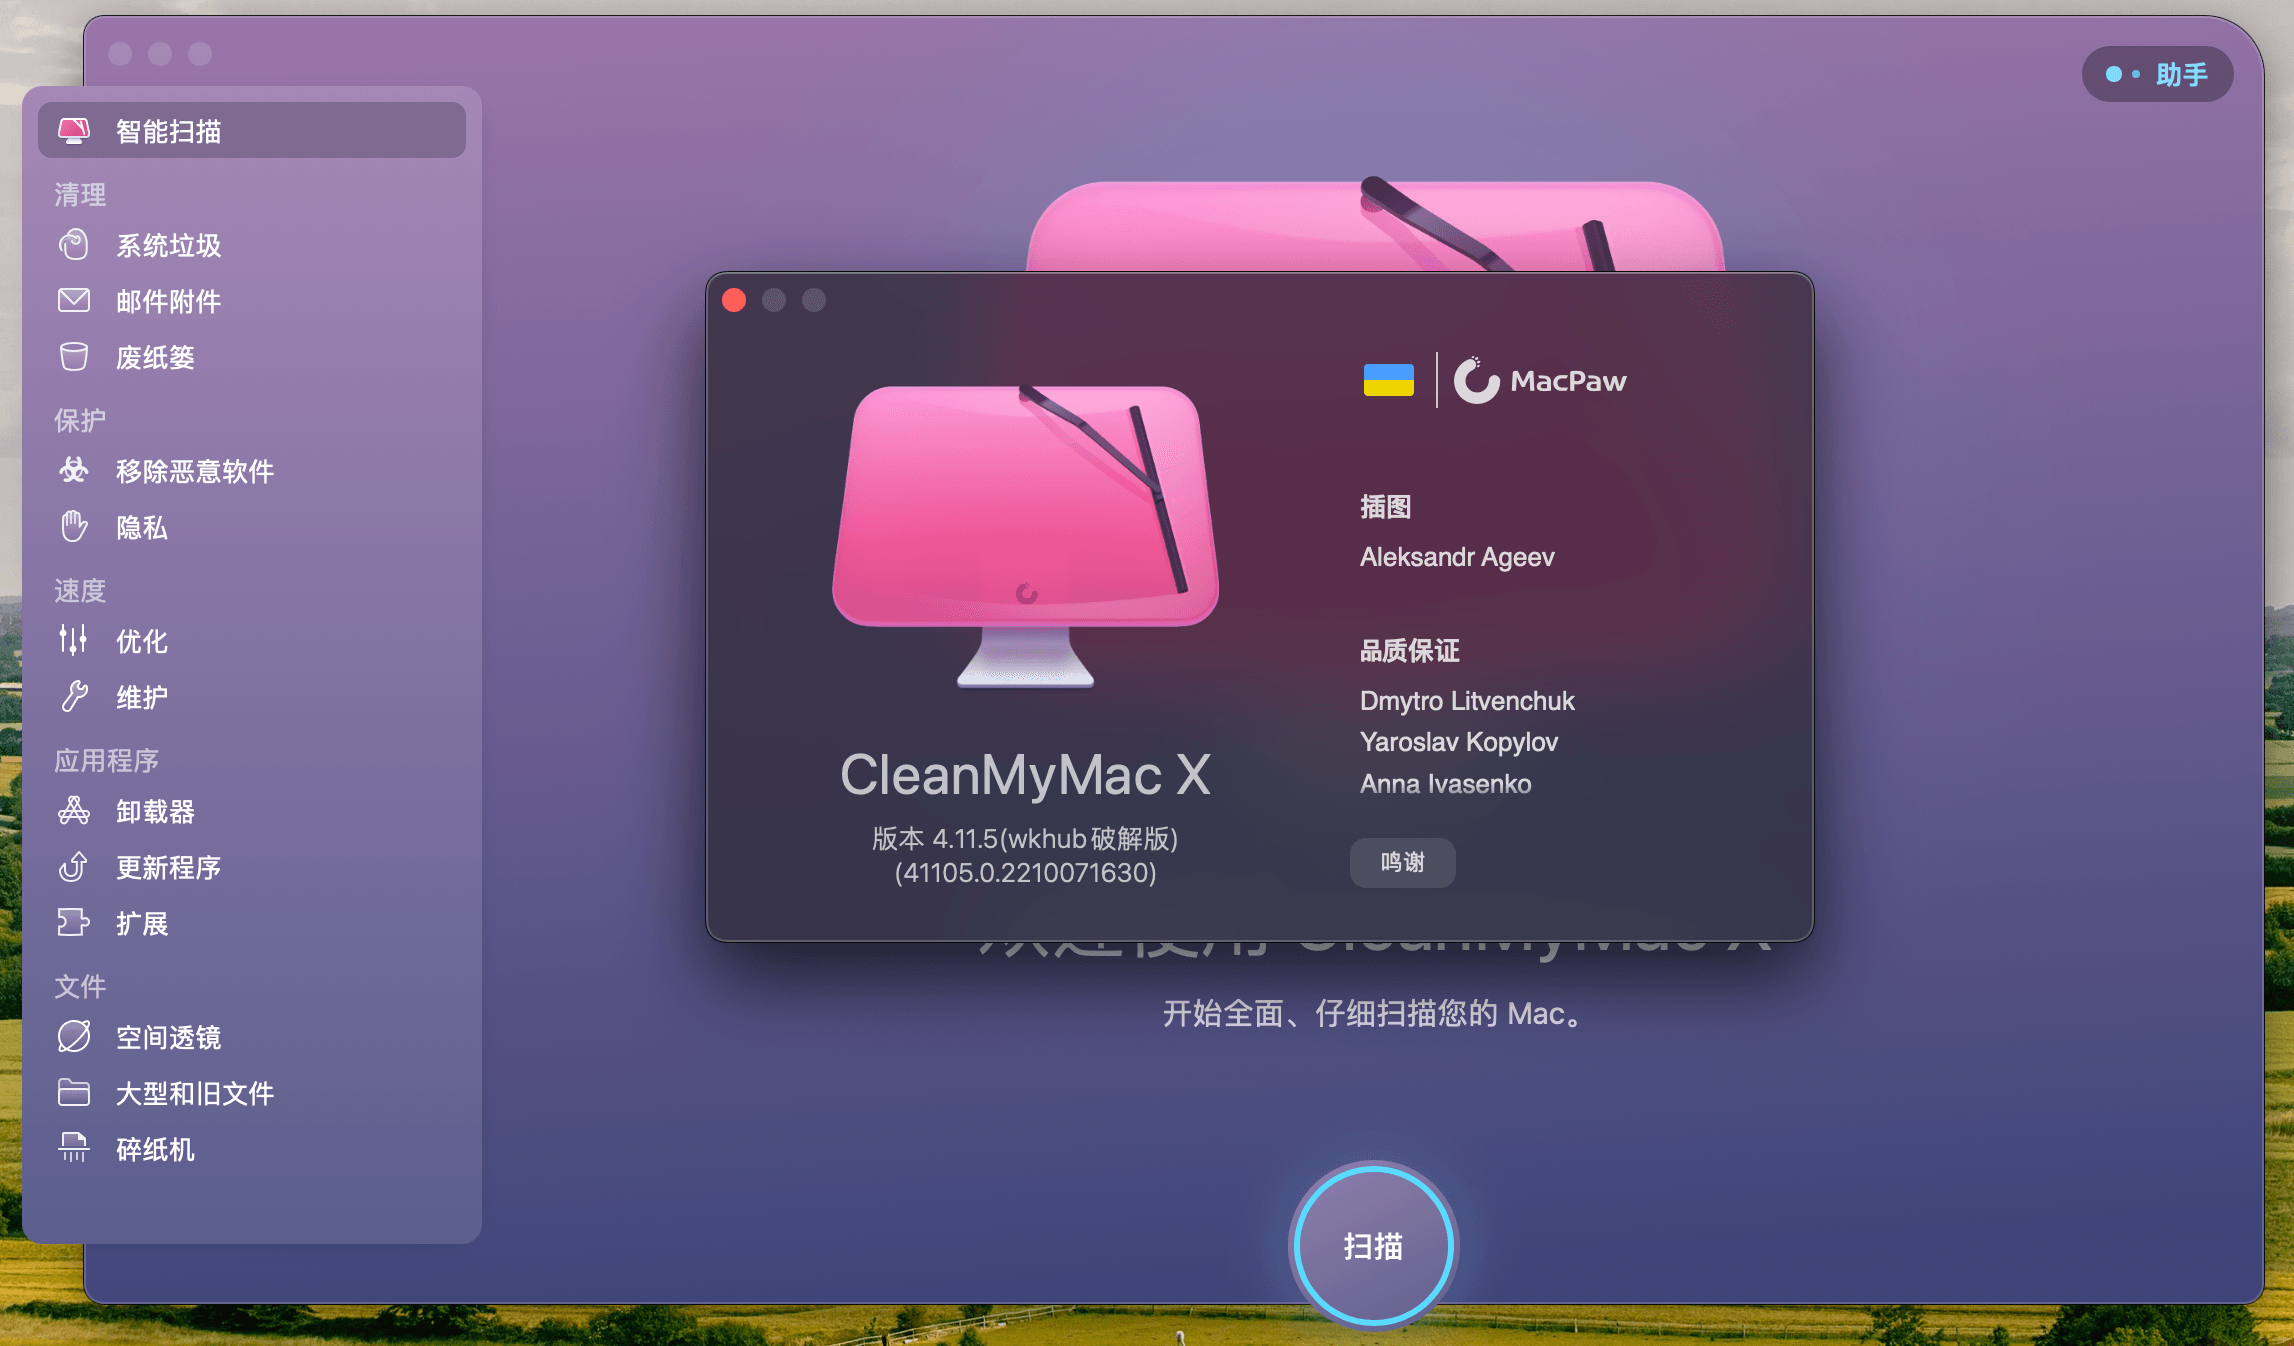Click the Space Lens (空间透镜) icon

pyautogui.click(x=74, y=1036)
